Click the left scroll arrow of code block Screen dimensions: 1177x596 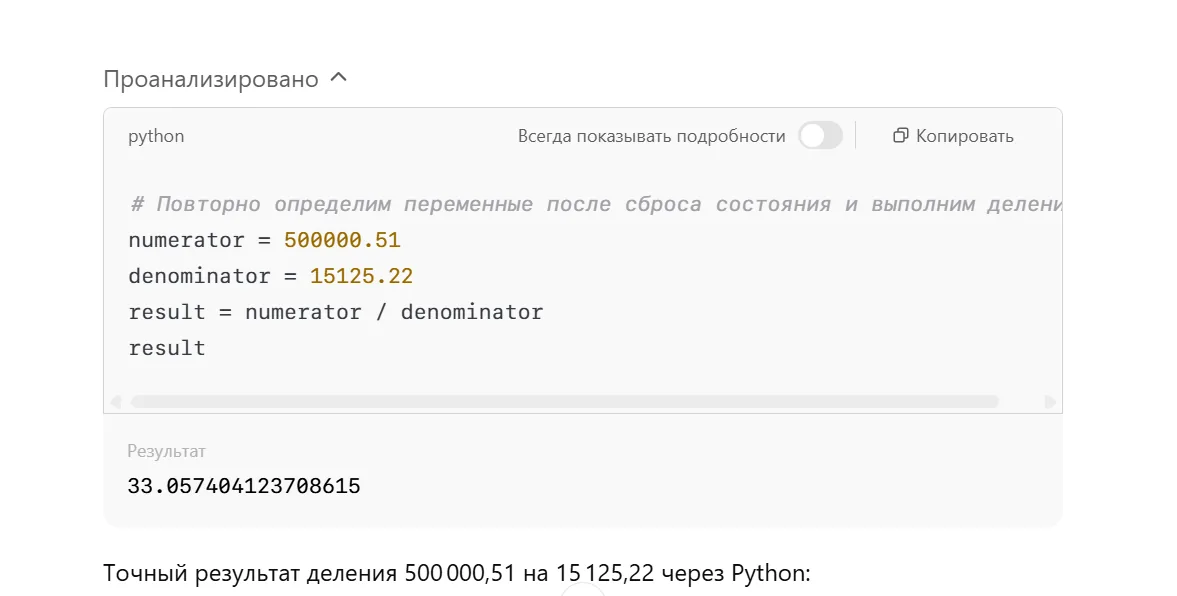pos(116,402)
